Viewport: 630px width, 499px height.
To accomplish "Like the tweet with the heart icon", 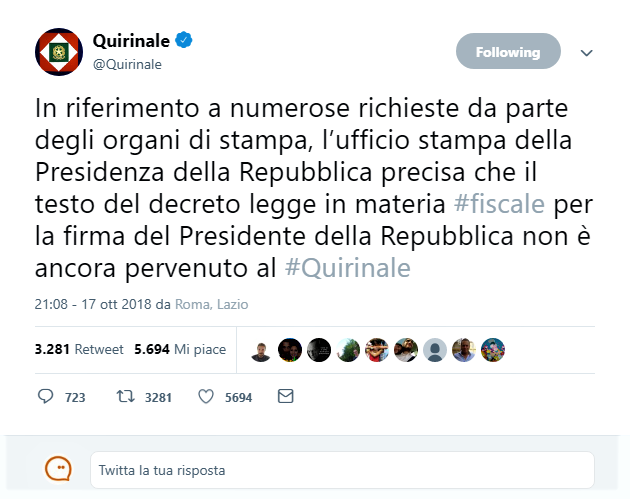I will click(x=206, y=397).
